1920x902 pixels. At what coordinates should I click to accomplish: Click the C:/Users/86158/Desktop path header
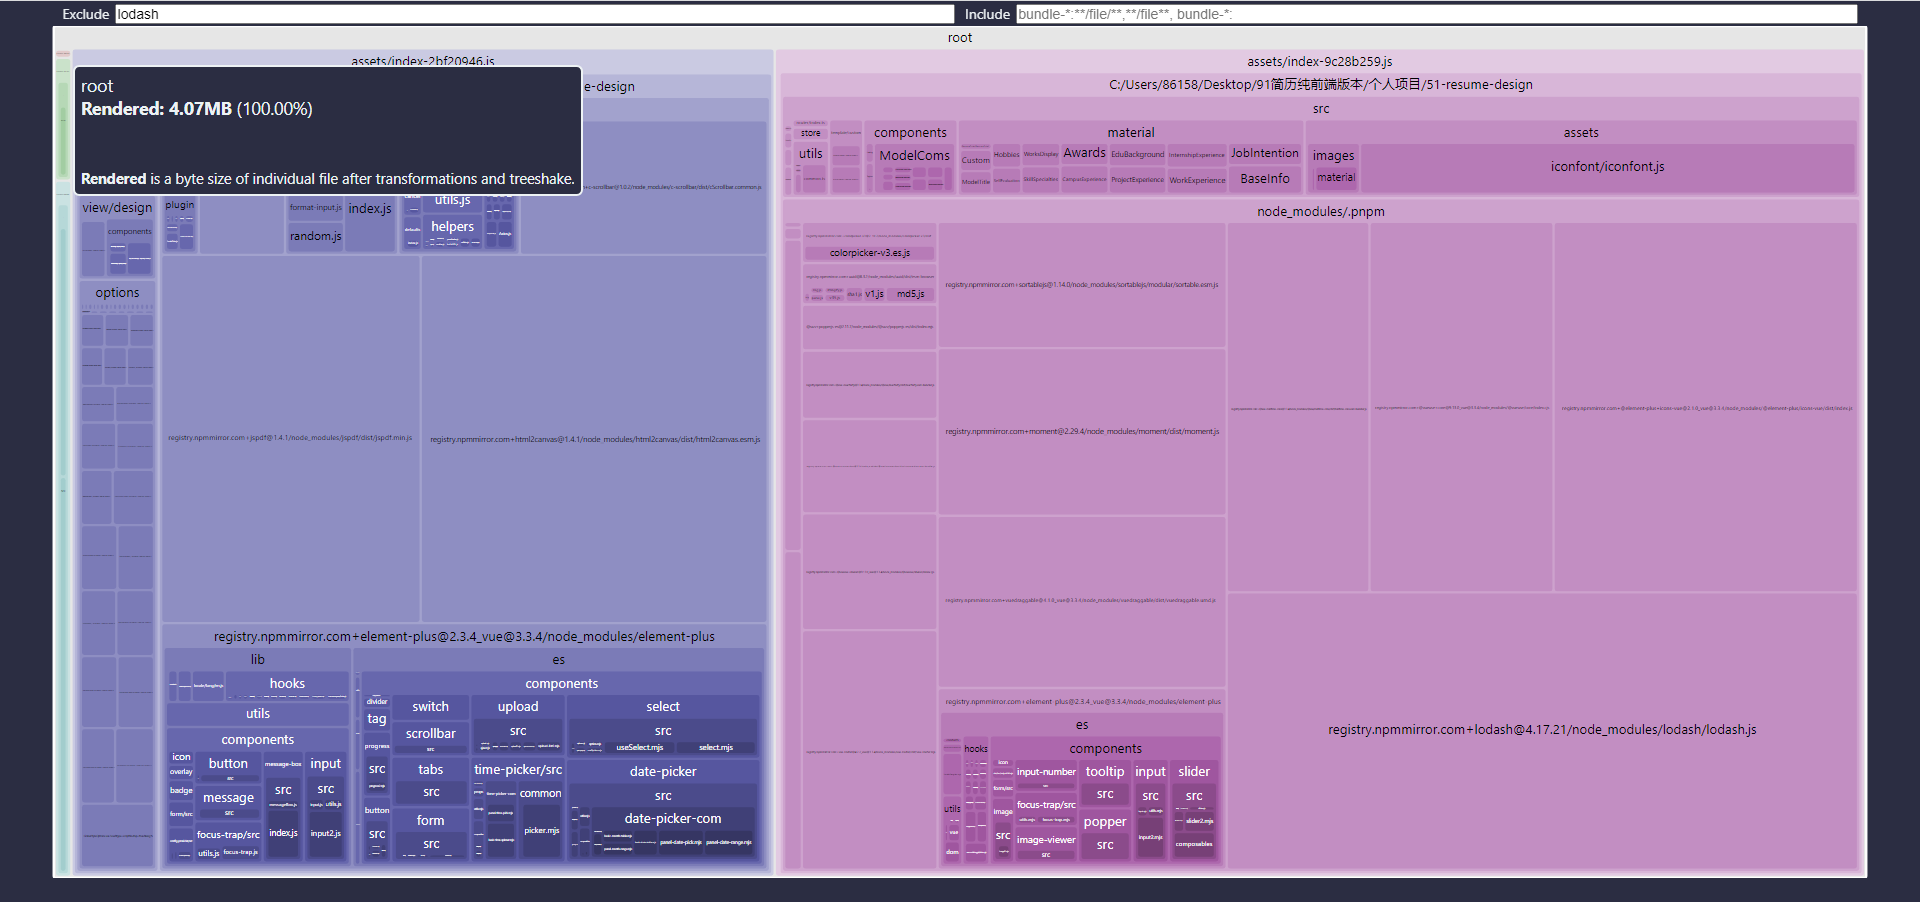1320,85
